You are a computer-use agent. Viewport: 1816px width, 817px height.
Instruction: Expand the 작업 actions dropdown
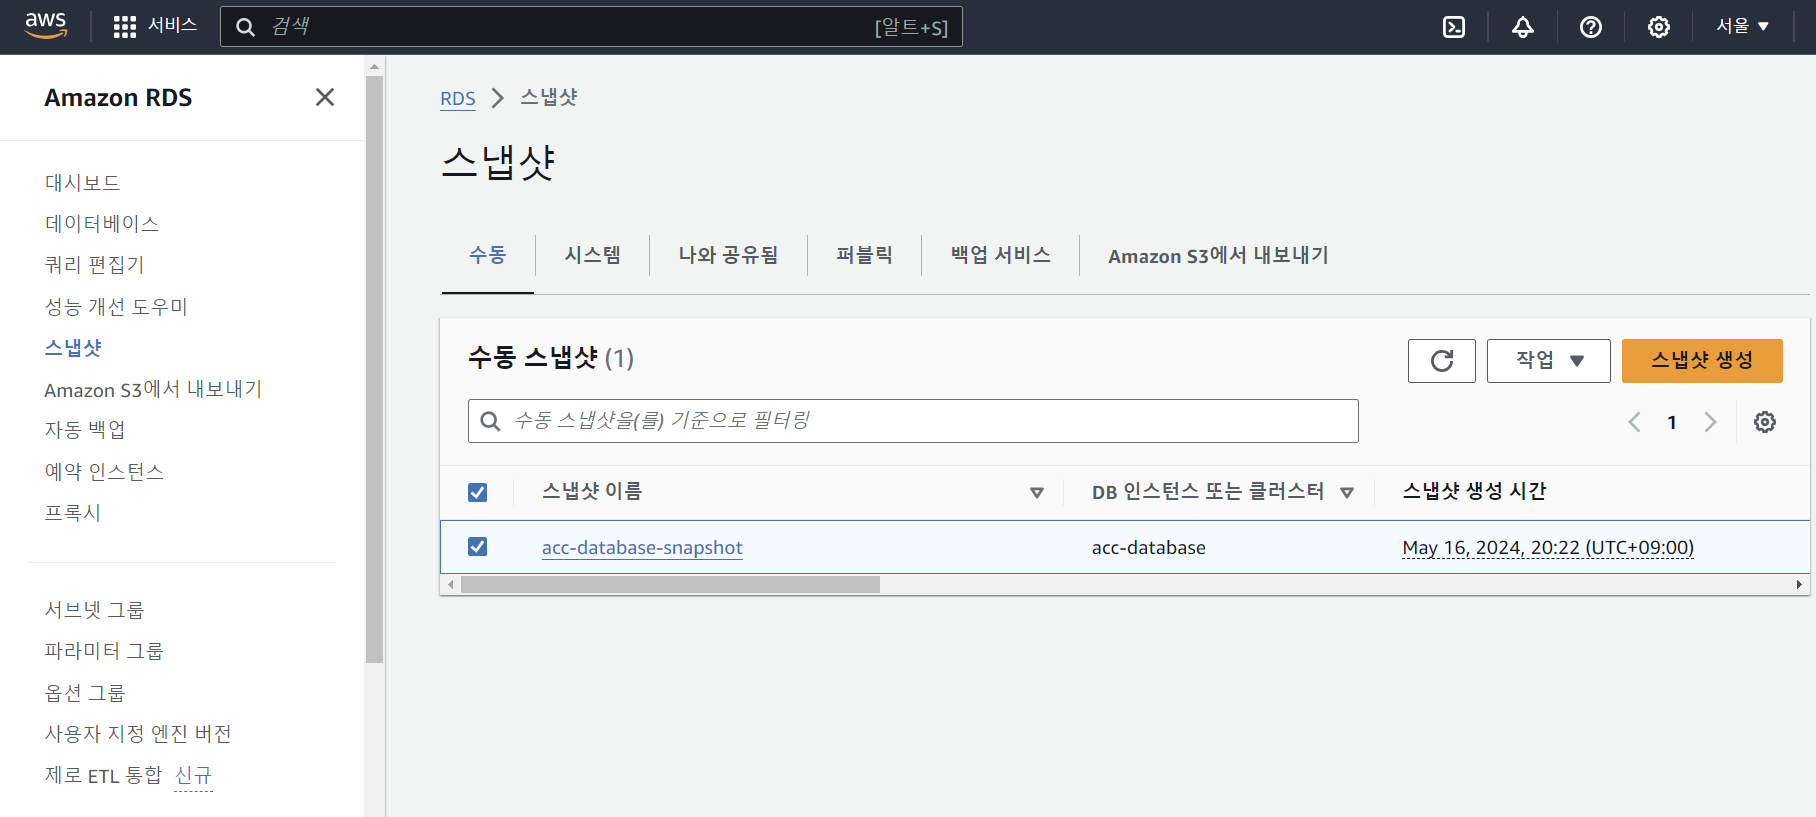point(1549,361)
